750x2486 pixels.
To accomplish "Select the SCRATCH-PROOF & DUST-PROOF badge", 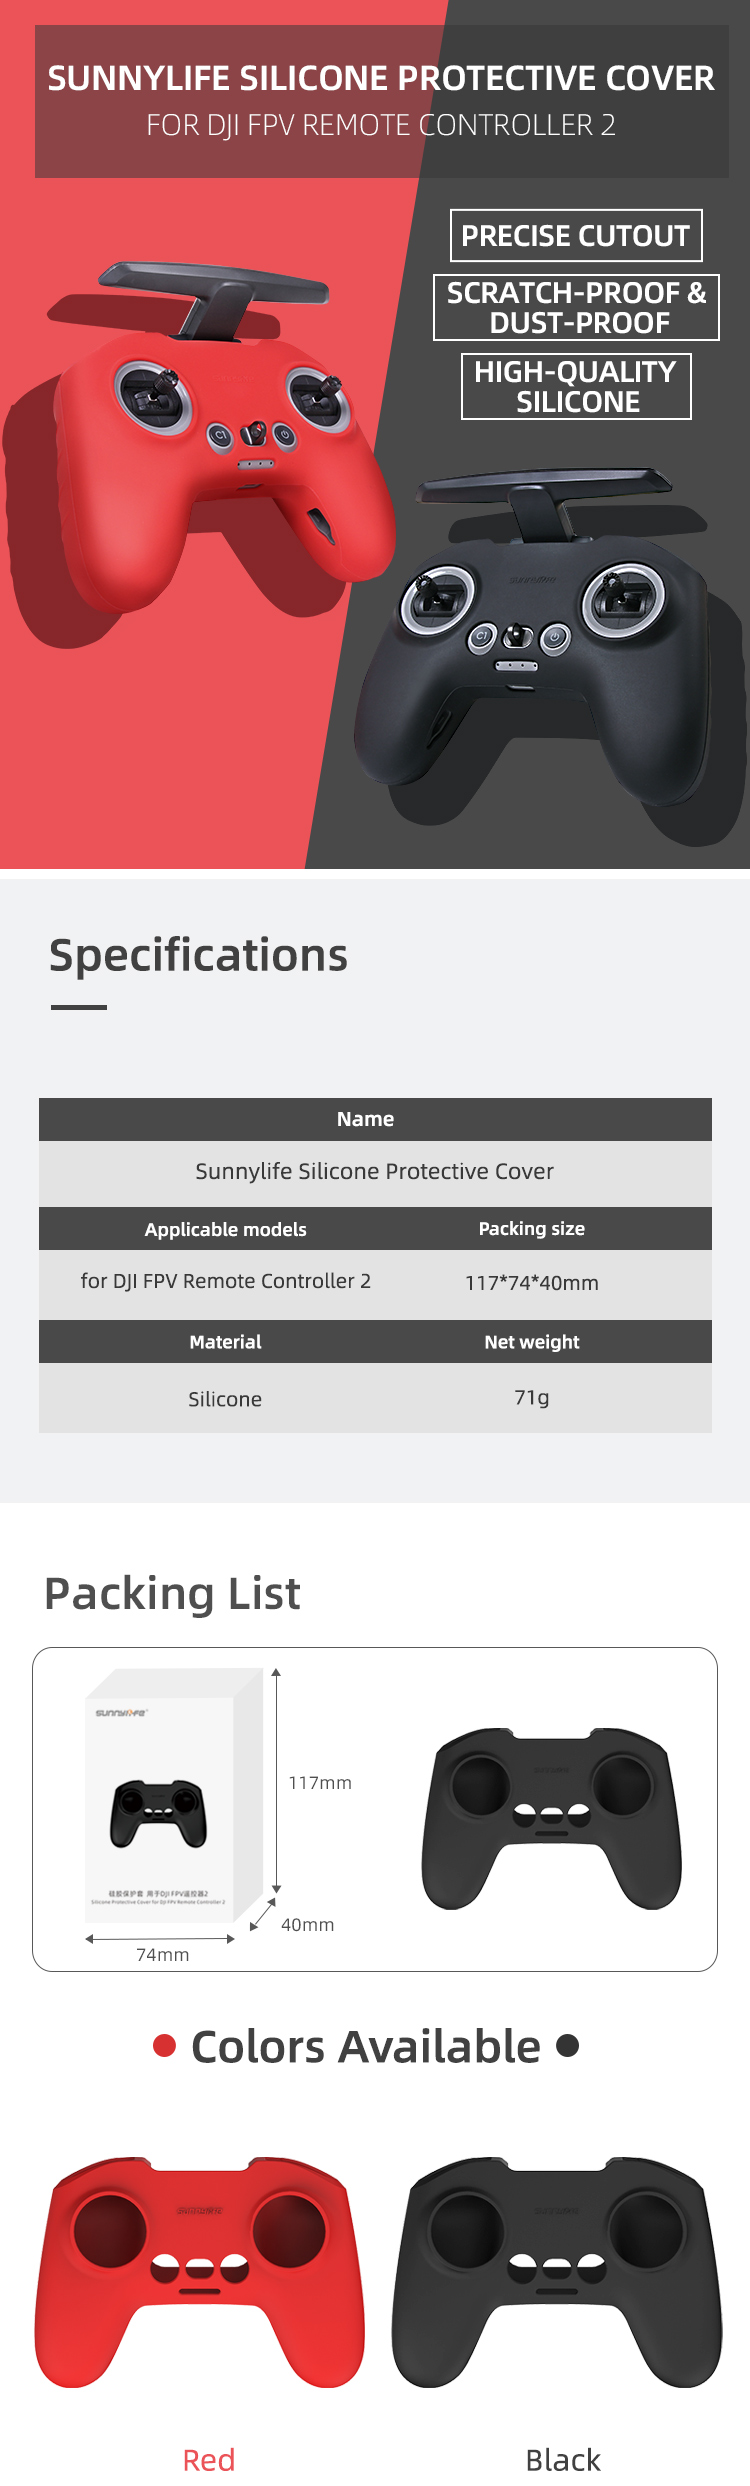I will point(576,308).
